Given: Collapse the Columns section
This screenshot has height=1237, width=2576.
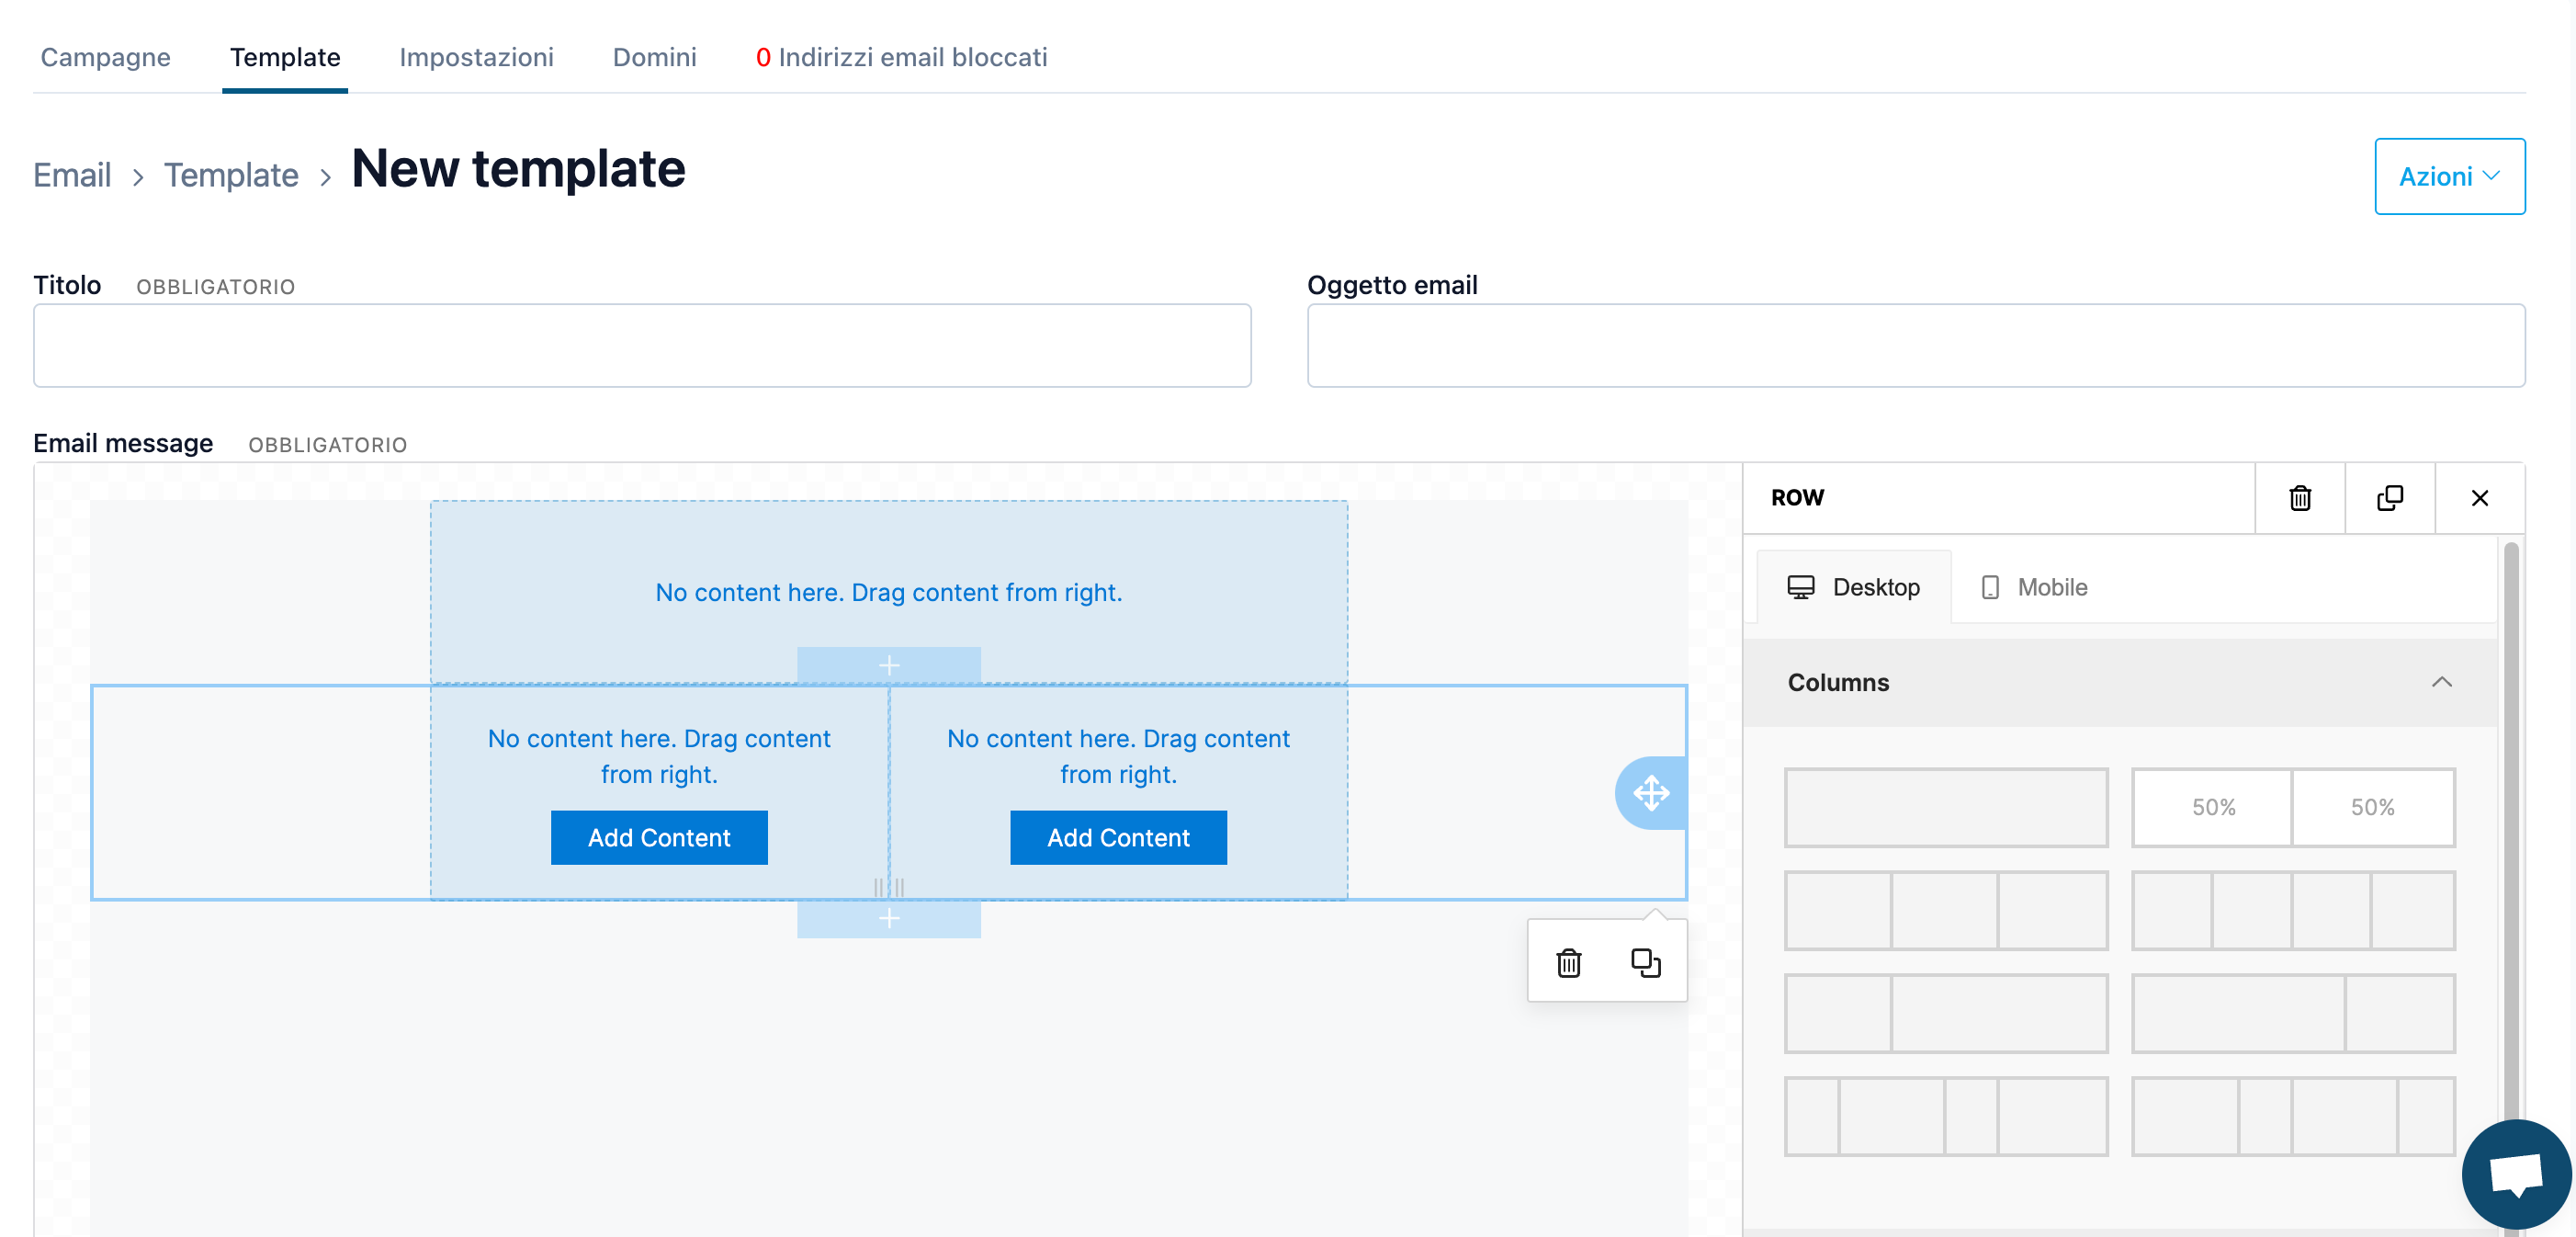Looking at the screenshot, I should tap(2120, 683).
